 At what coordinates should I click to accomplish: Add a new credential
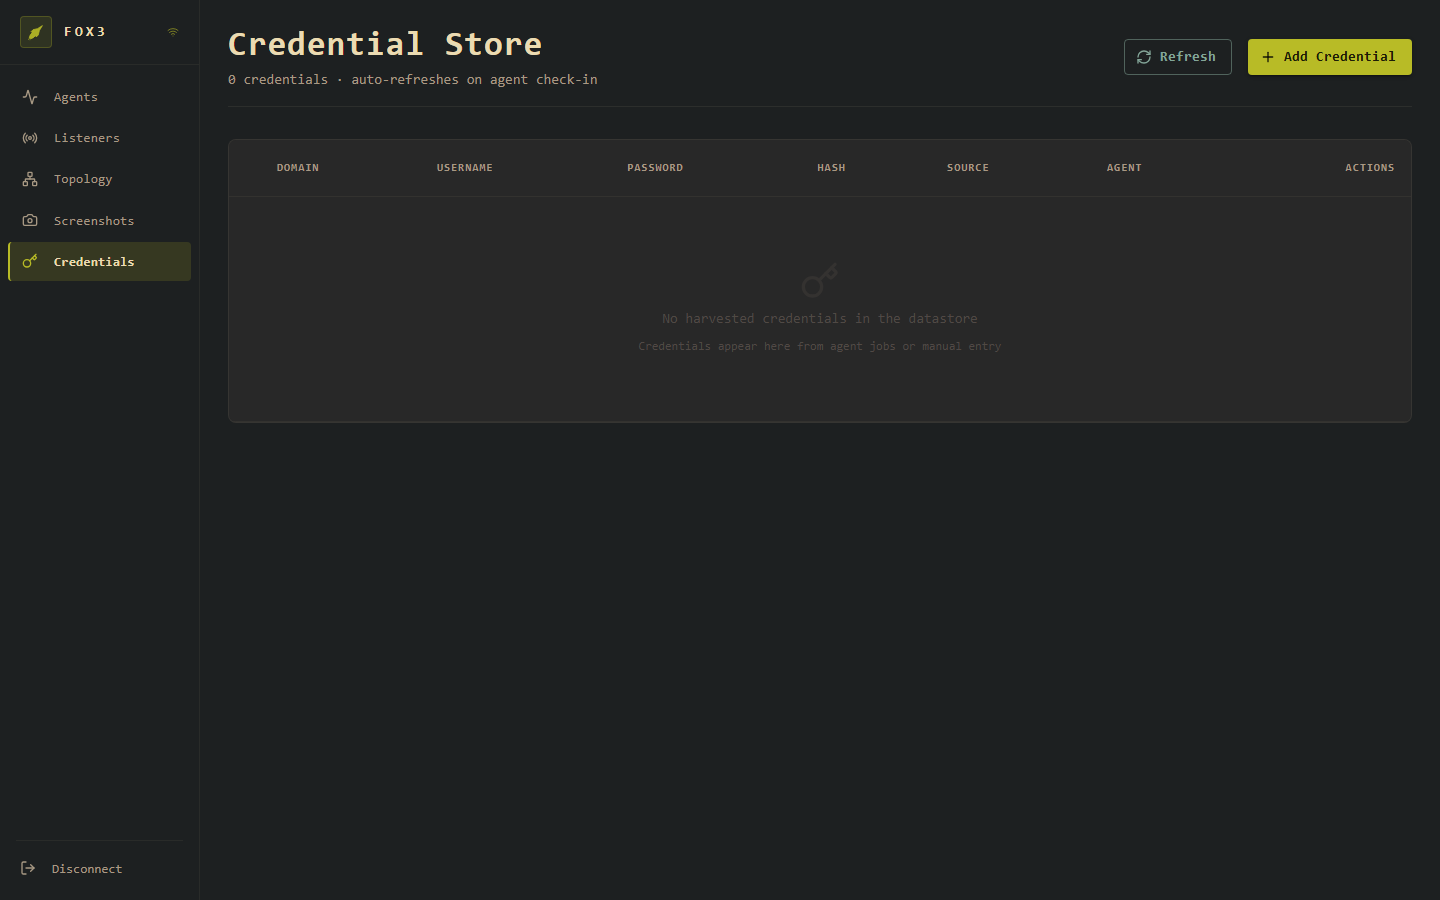[1329, 57]
